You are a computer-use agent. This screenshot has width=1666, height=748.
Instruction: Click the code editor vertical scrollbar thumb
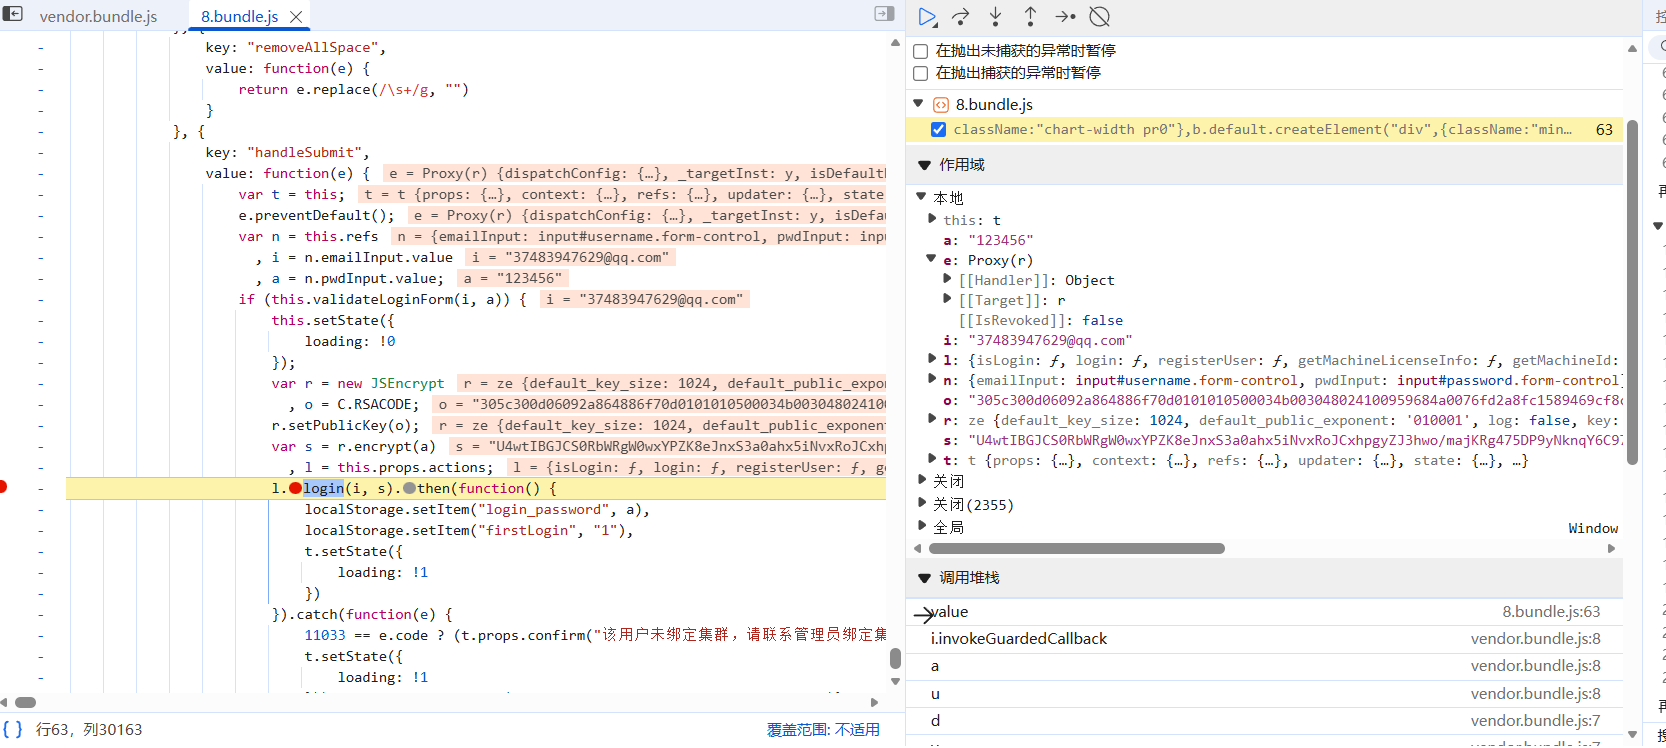(895, 658)
